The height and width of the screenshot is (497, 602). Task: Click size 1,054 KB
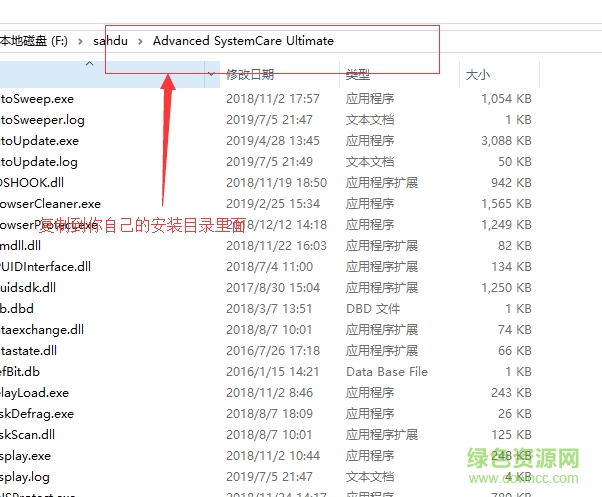click(507, 99)
